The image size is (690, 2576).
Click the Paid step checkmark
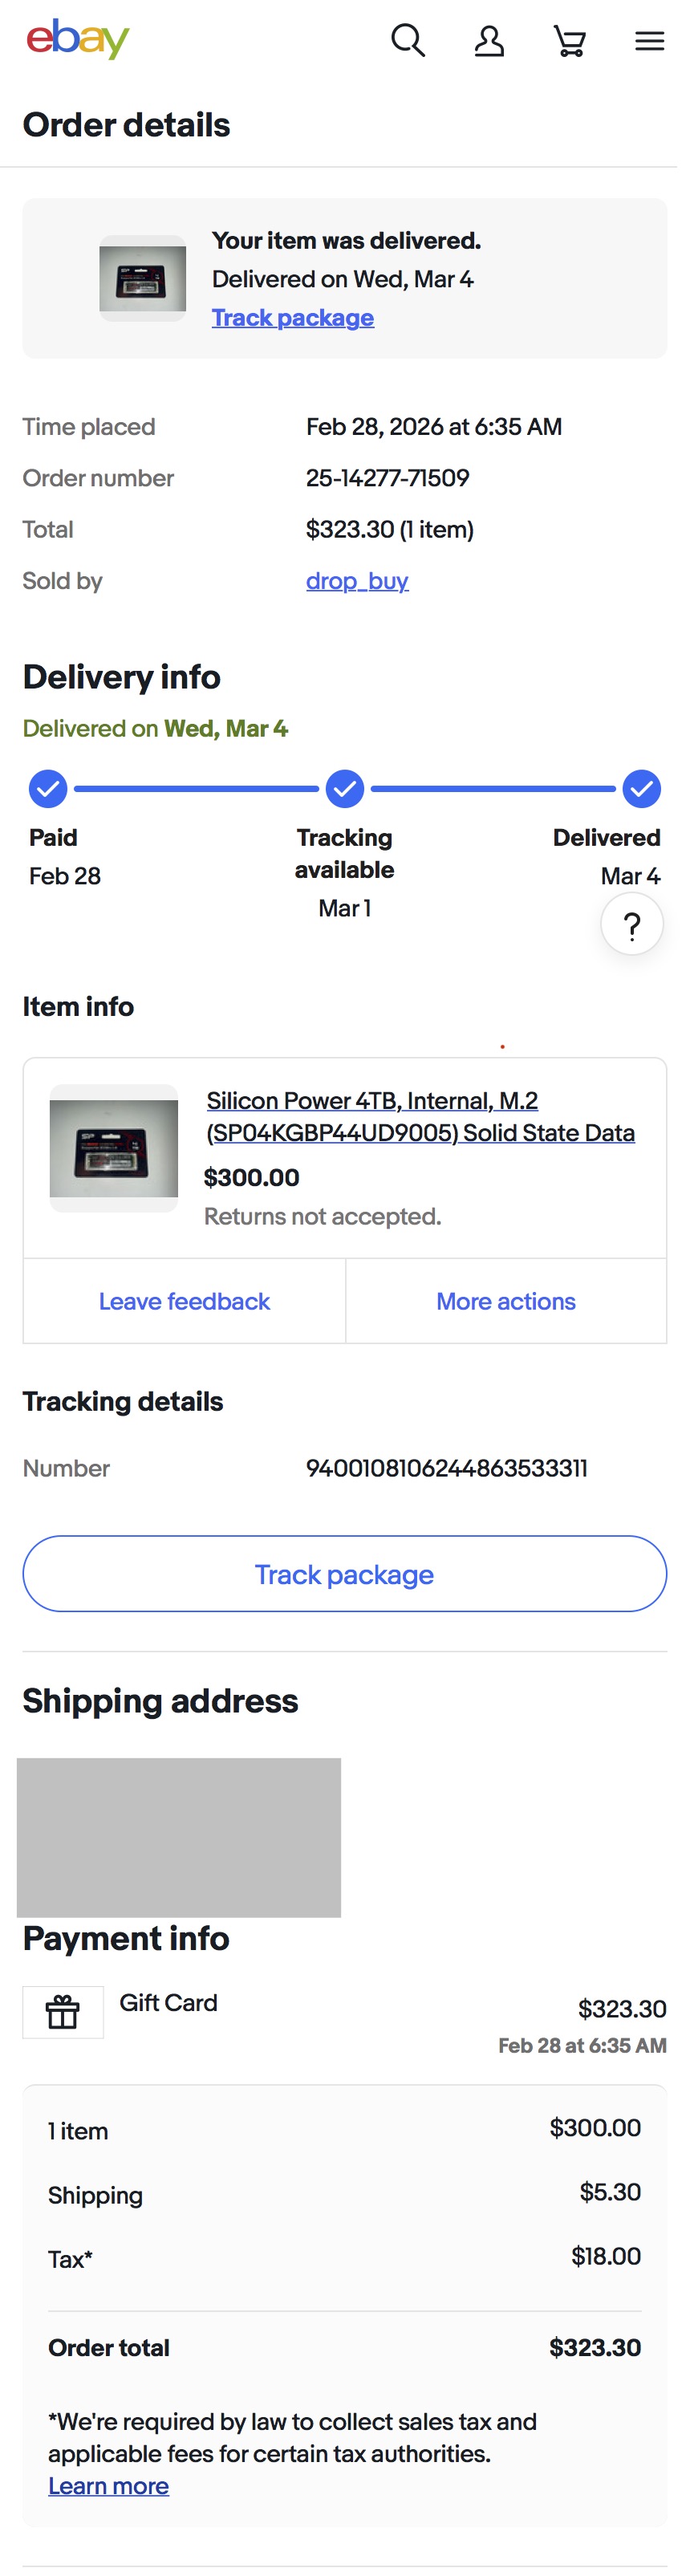click(x=48, y=789)
